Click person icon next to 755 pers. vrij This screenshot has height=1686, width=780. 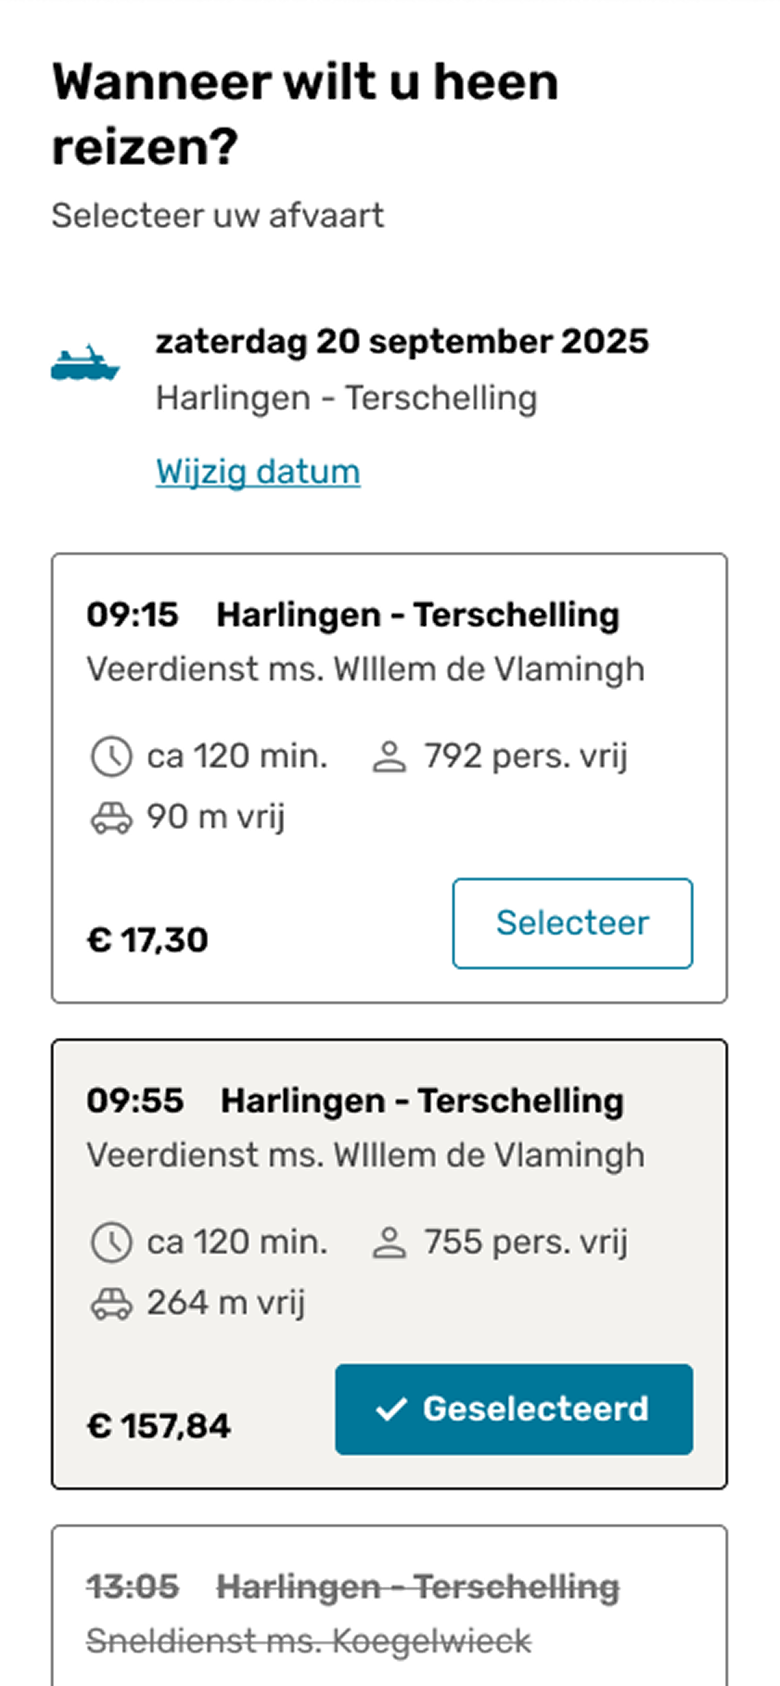tap(389, 1243)
